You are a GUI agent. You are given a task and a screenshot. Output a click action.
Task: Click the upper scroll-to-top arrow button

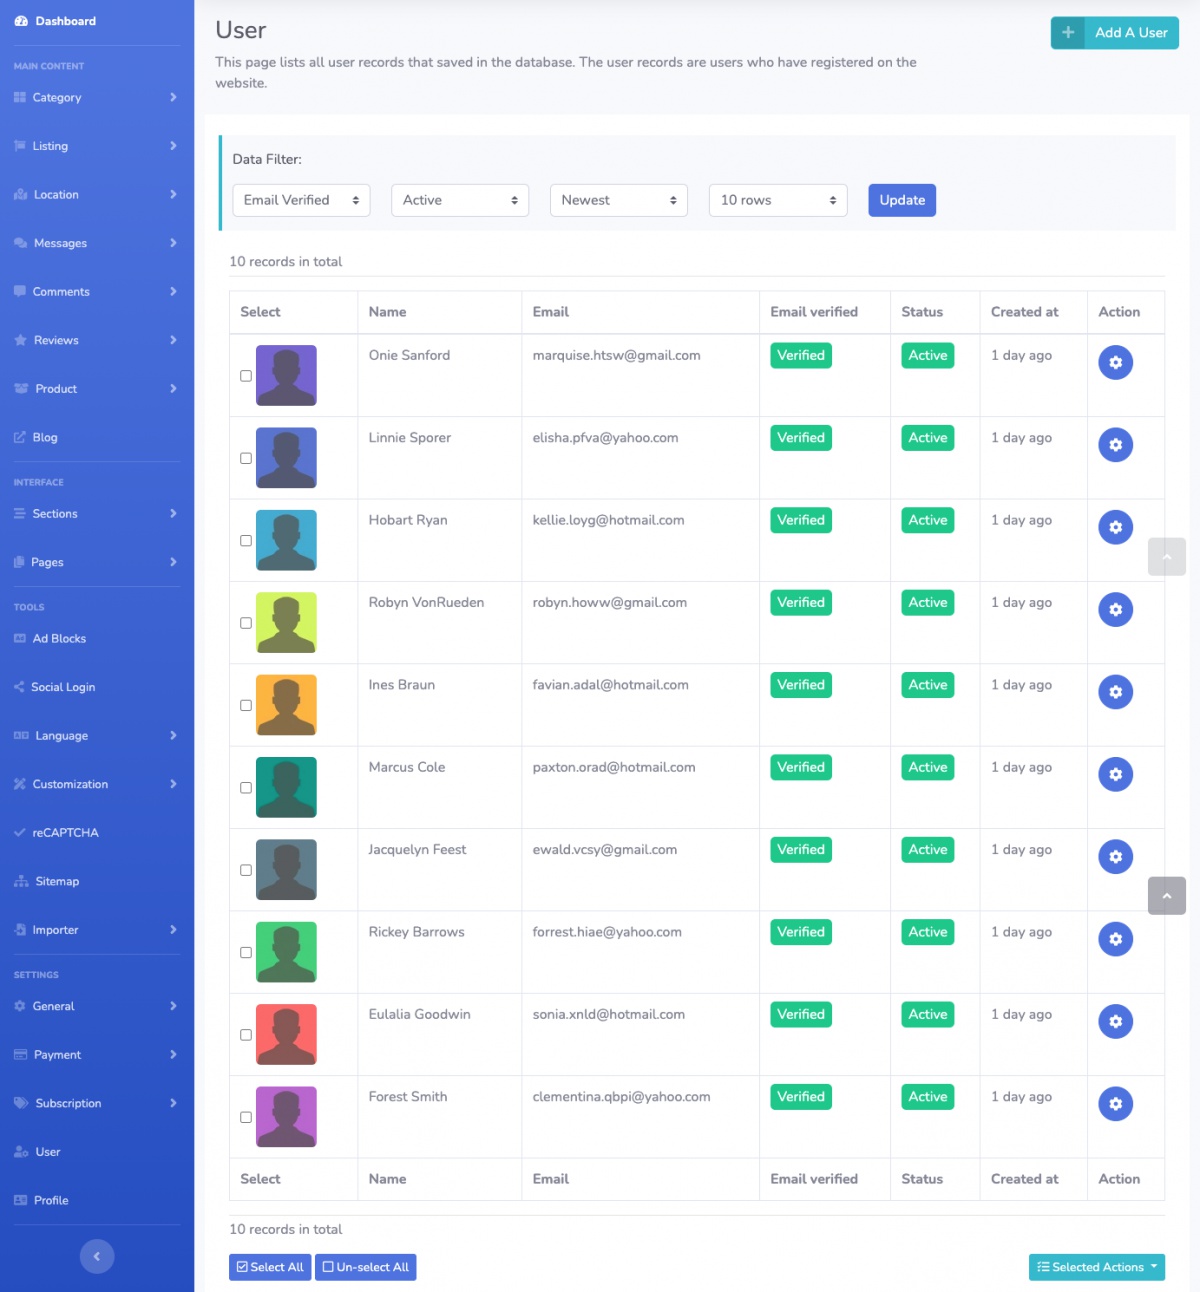1166,557
